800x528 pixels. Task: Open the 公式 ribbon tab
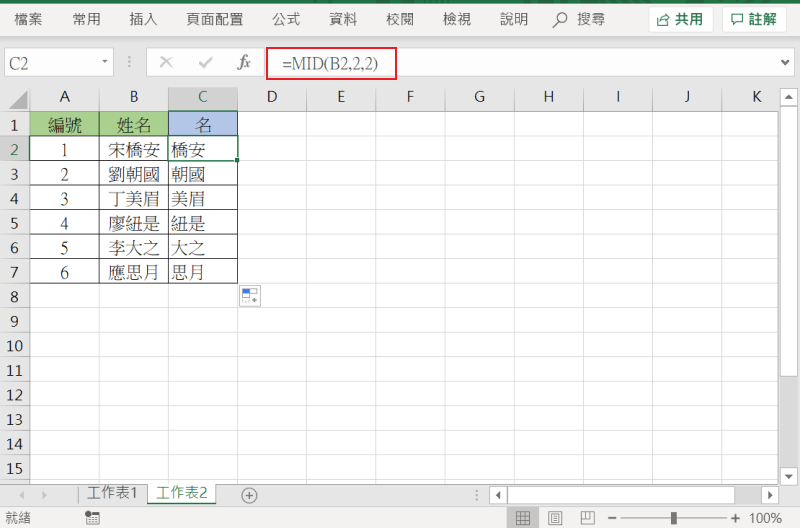[287, 19]
